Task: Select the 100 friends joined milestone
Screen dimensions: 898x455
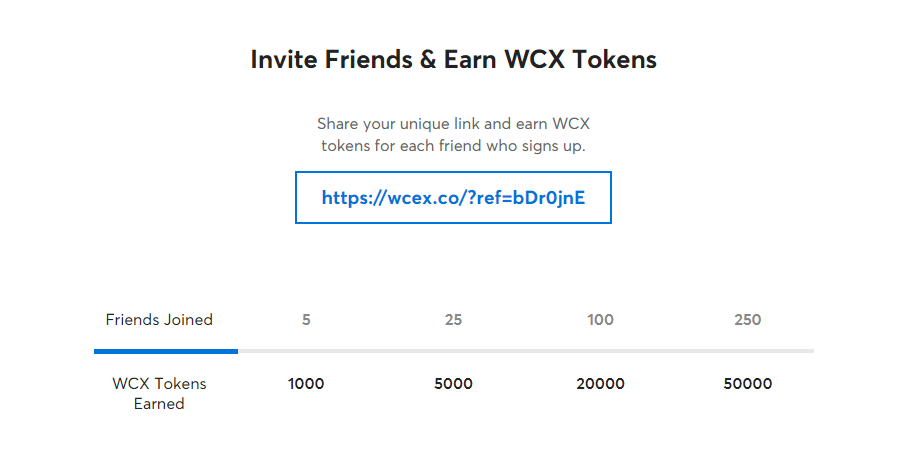Action: click(600, 320)
